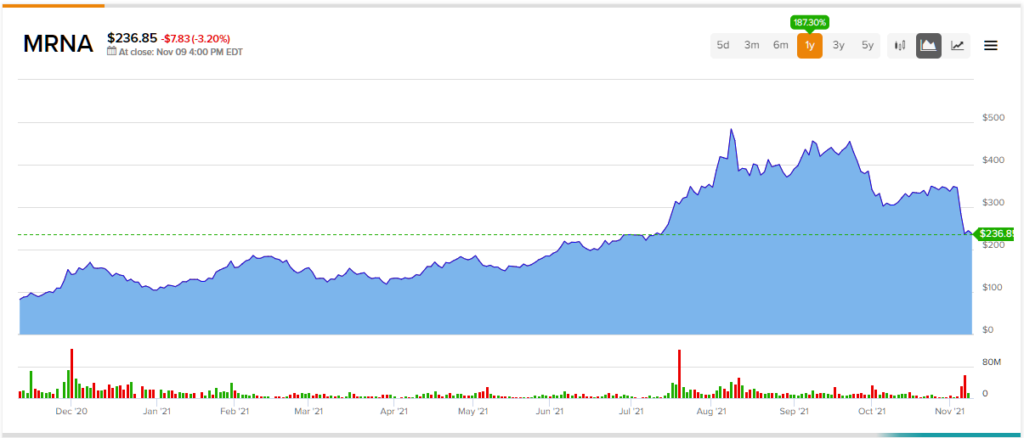
Task: Click the tall red volume bar in late July '21
Action: [x=679, y=373]
